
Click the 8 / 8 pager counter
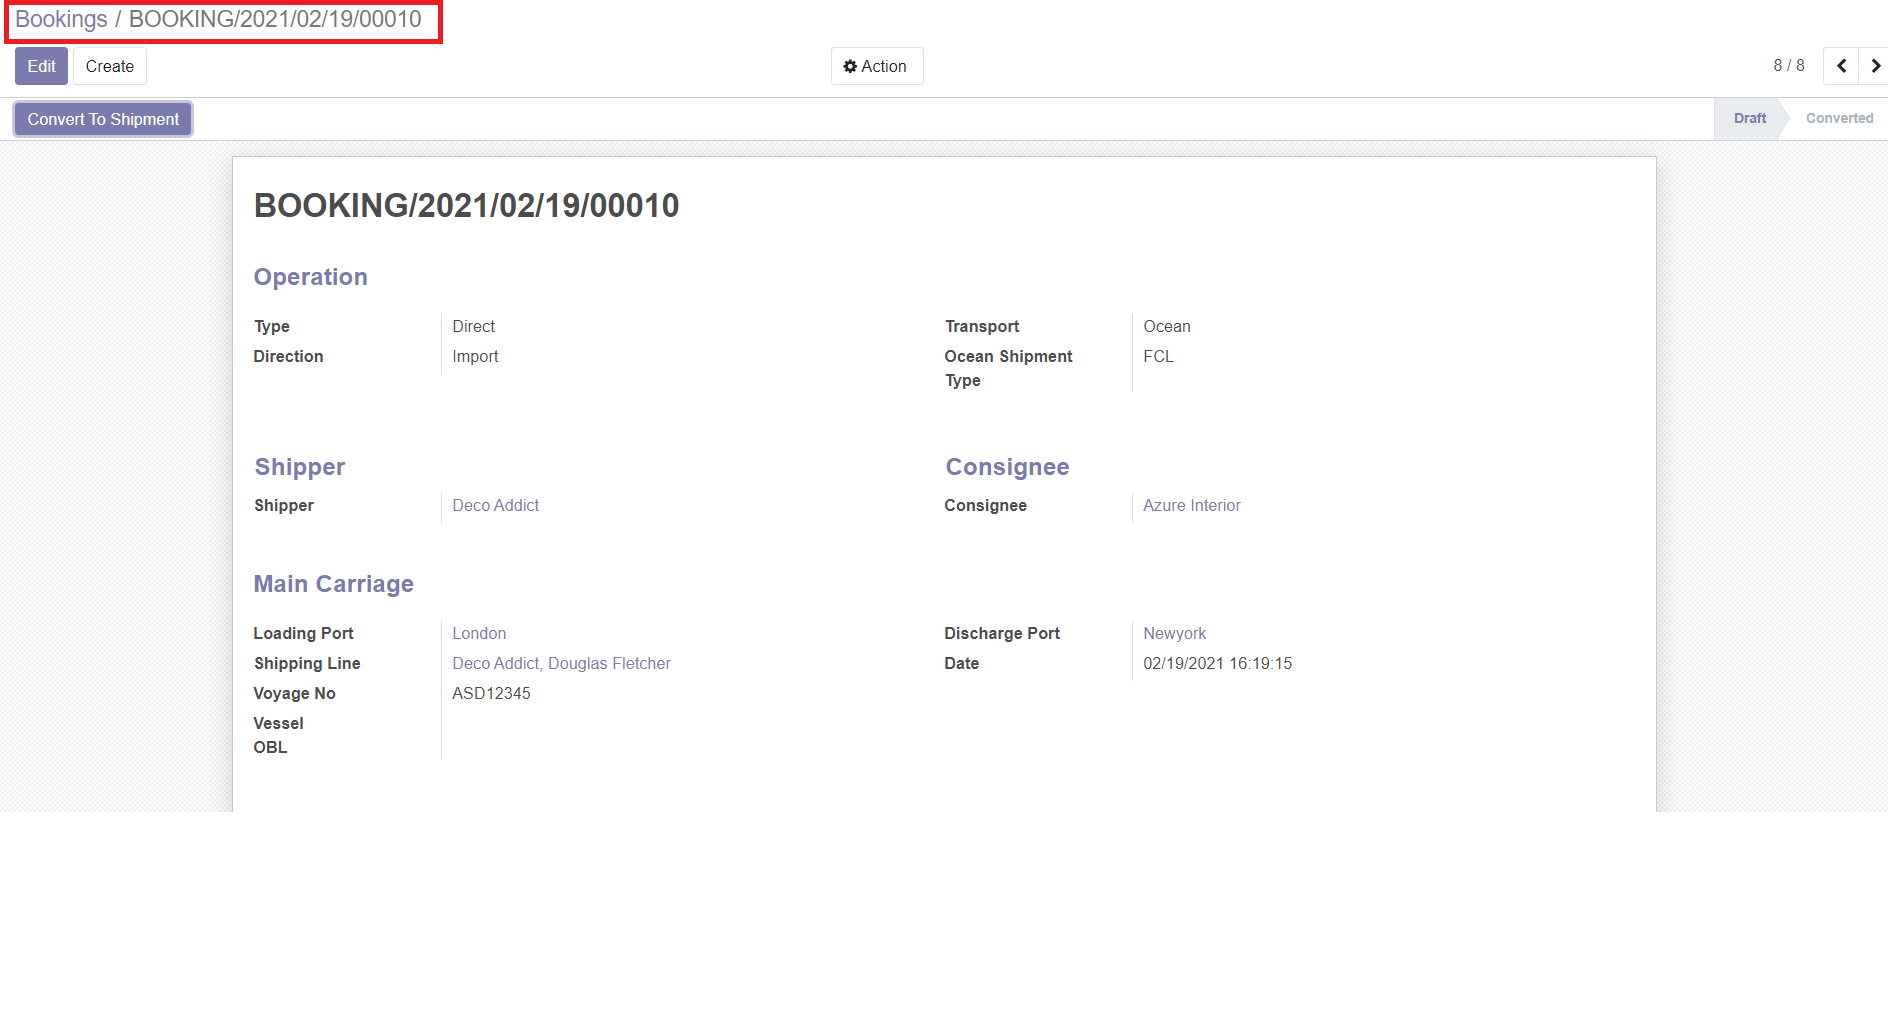click(1788, 65)
